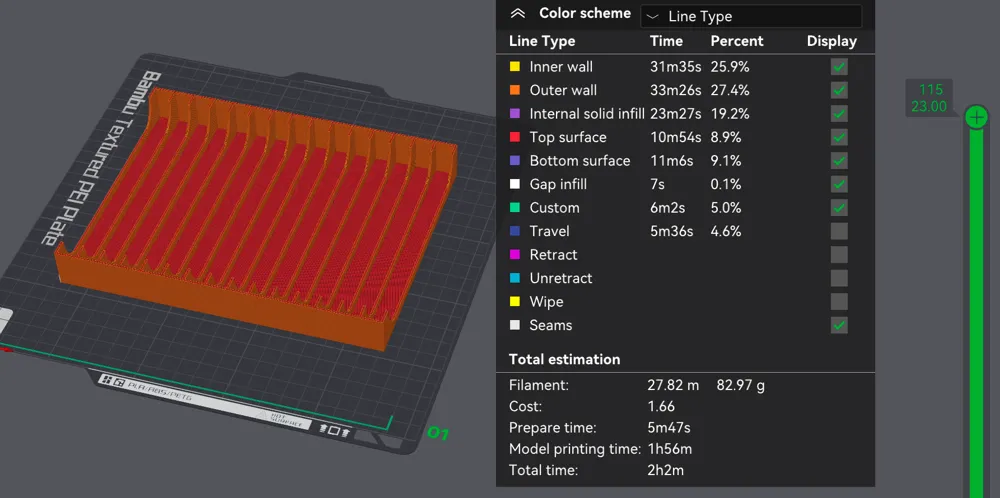
Task: Click the vertical green layer slider track
Action: 977,320
